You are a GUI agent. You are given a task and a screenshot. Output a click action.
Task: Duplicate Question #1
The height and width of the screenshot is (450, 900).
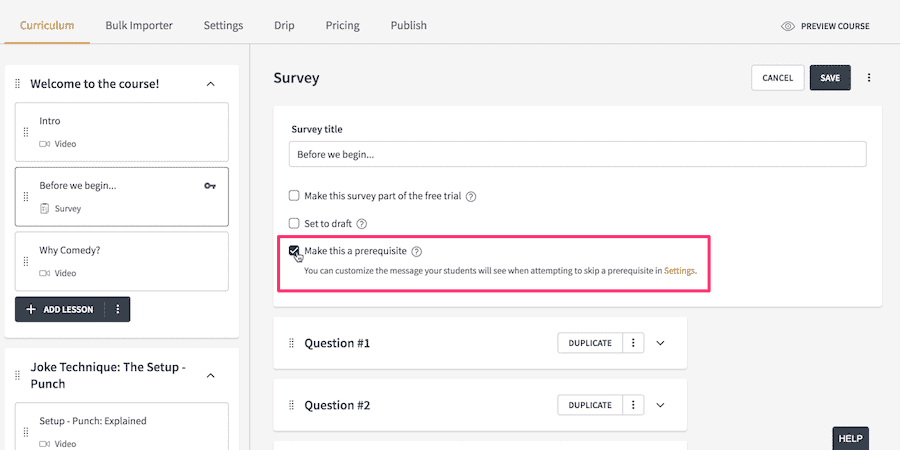(590, 343)
